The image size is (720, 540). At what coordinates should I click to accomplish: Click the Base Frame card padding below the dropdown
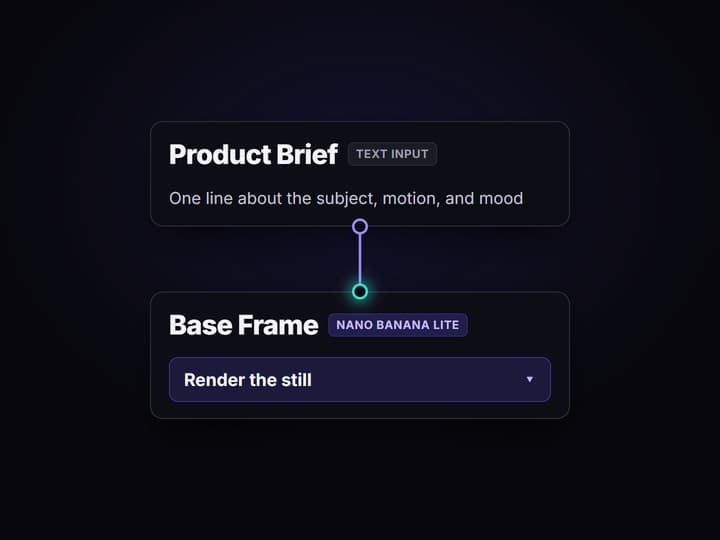360,410
